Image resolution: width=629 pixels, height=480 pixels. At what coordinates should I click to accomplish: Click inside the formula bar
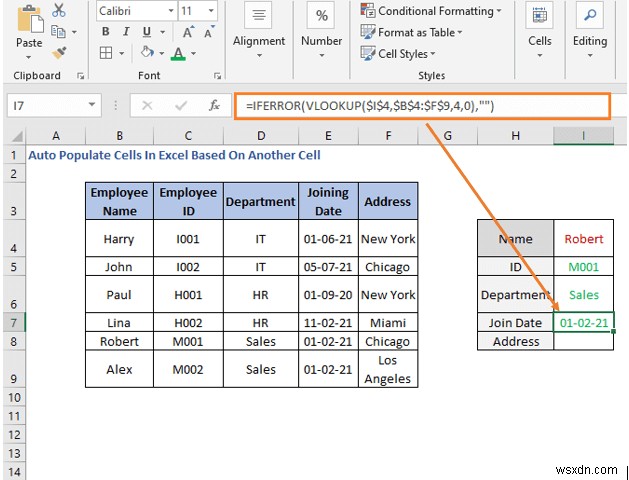point(422,106)
